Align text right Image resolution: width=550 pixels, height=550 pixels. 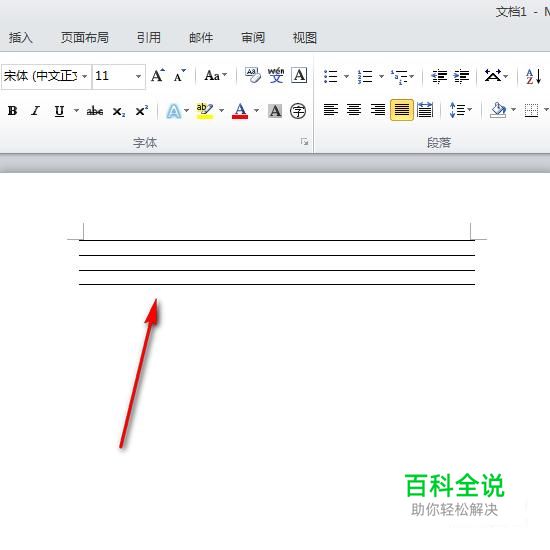coord(378,110)
